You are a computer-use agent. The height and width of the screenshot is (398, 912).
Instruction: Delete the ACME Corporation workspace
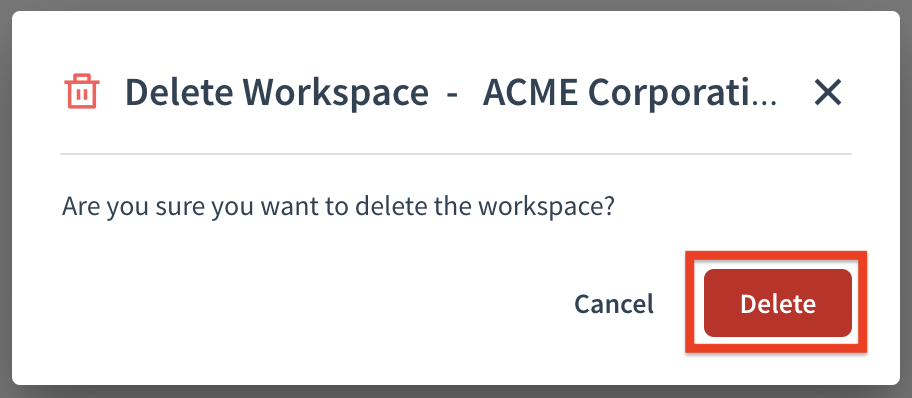point(778,303)
